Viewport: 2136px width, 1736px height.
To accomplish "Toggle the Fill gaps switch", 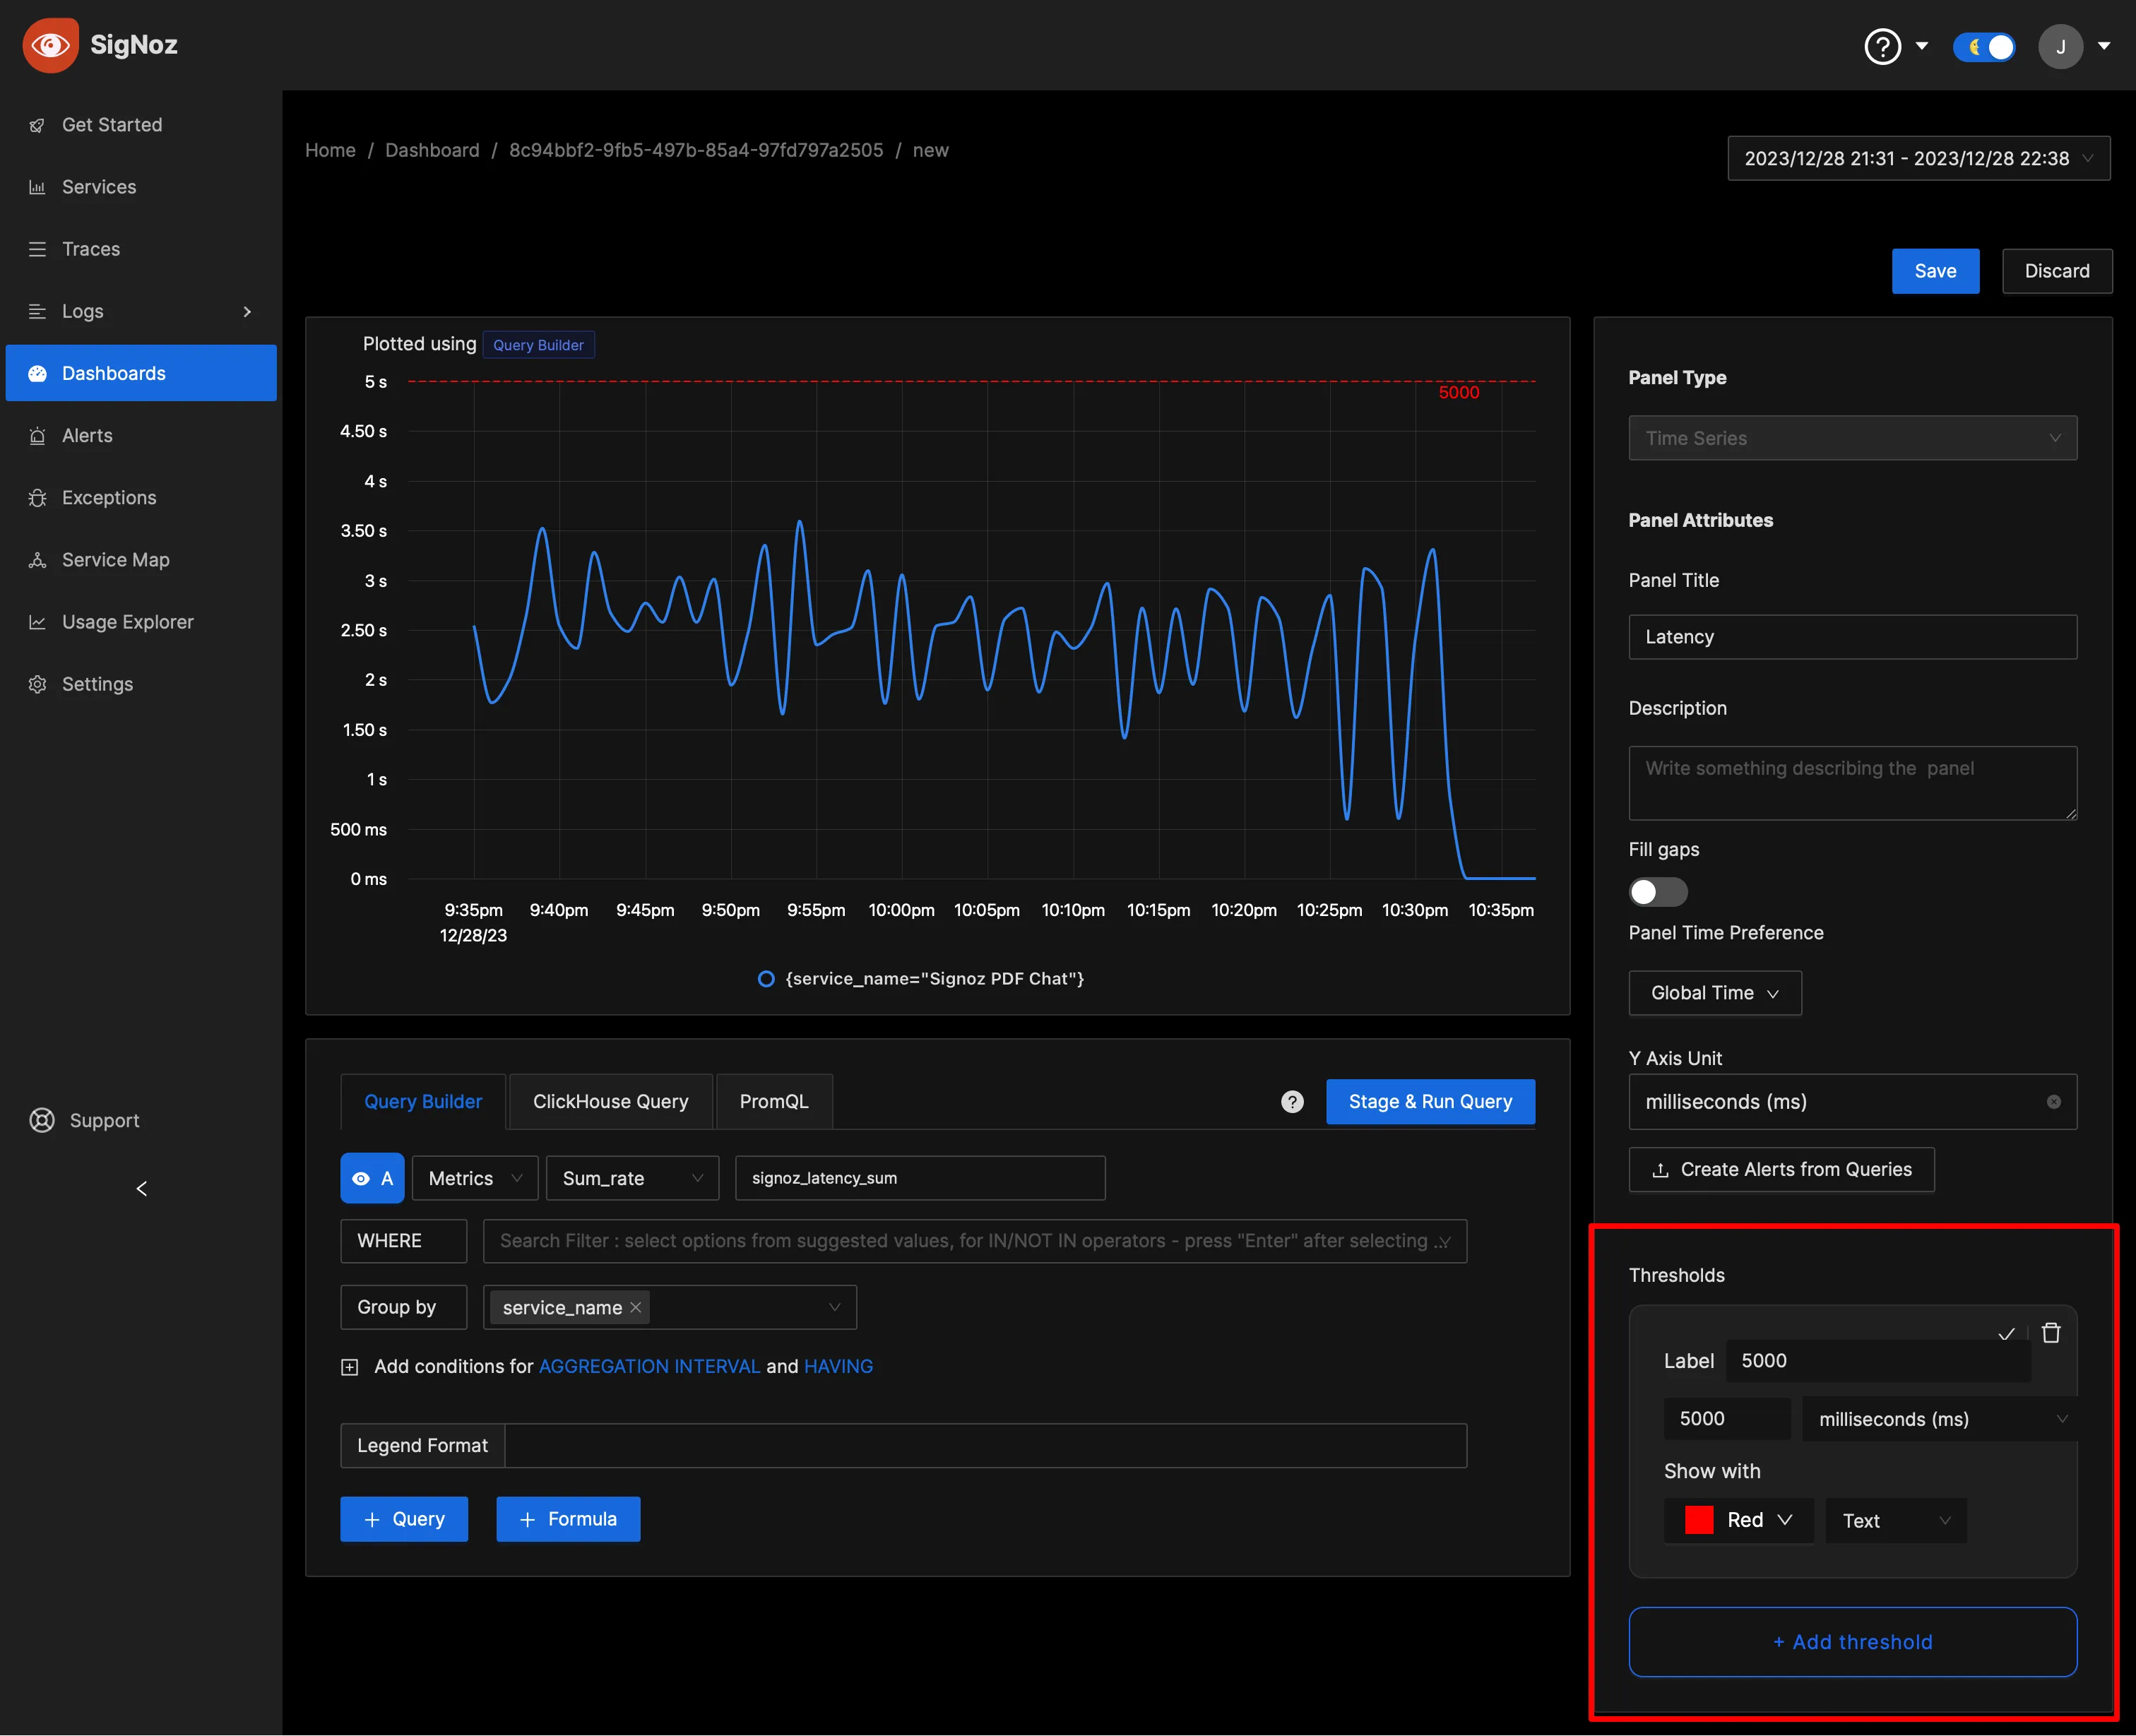I will tap(1658, 892).
